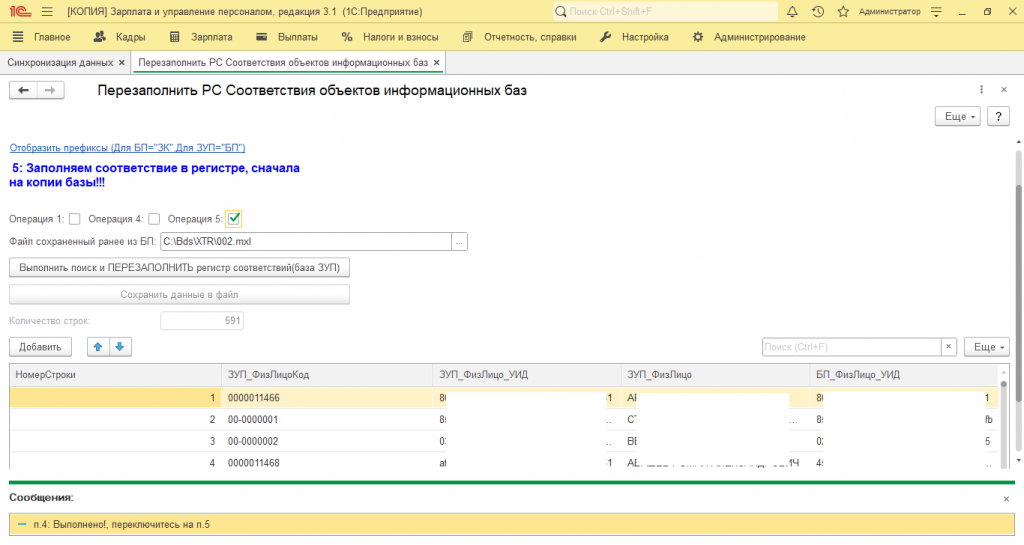The width and height of the screenshot is (1024, 545).
Task: Open the Главное section
Action: click(x=52, y=37)
